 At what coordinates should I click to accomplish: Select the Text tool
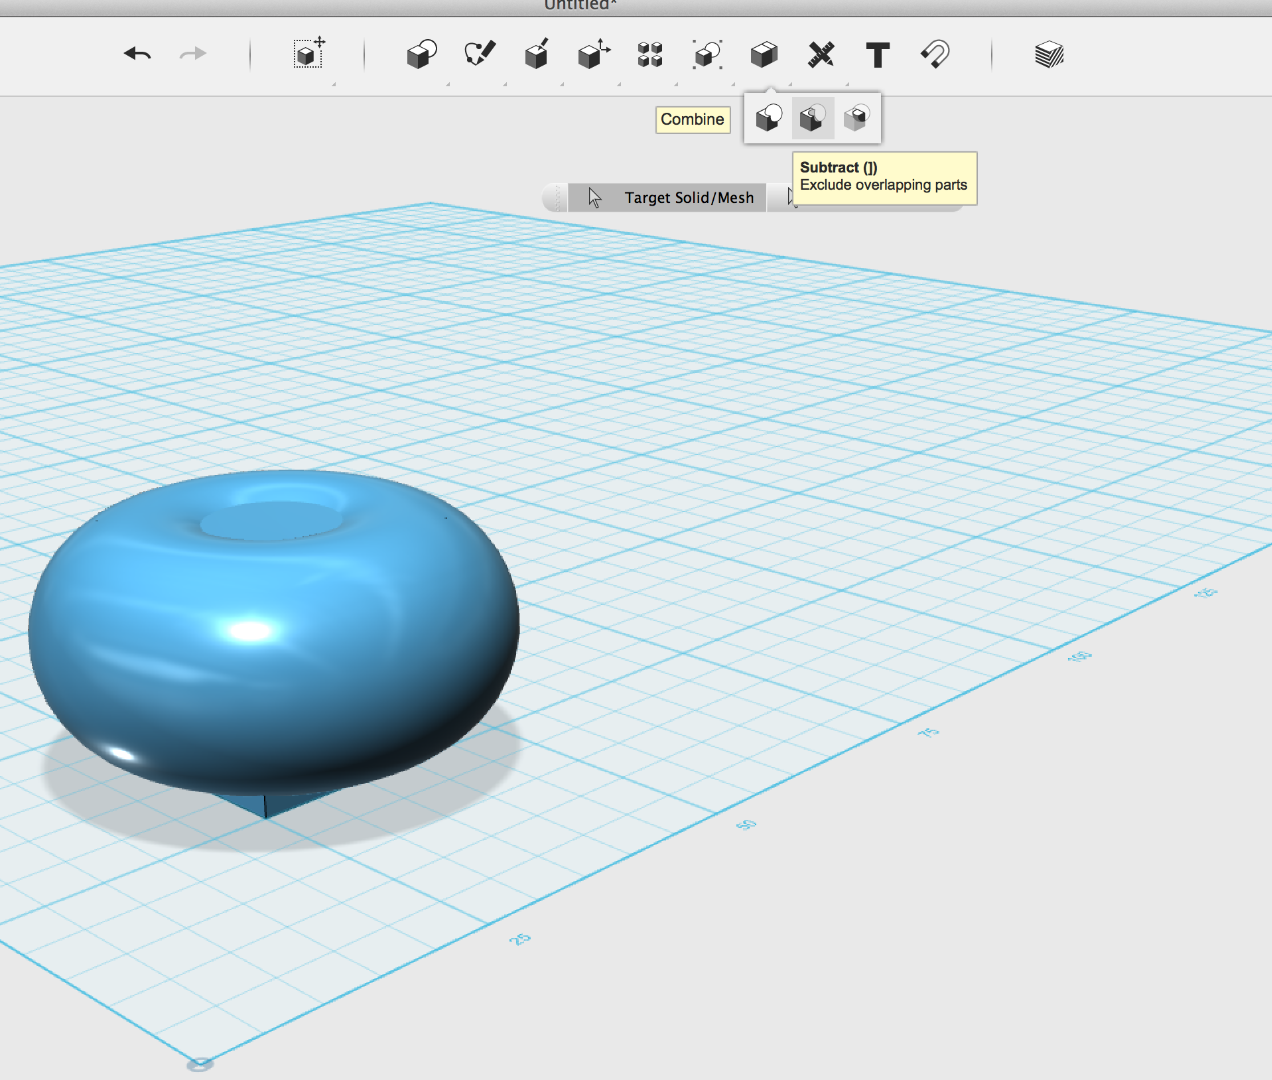[878, 55]
